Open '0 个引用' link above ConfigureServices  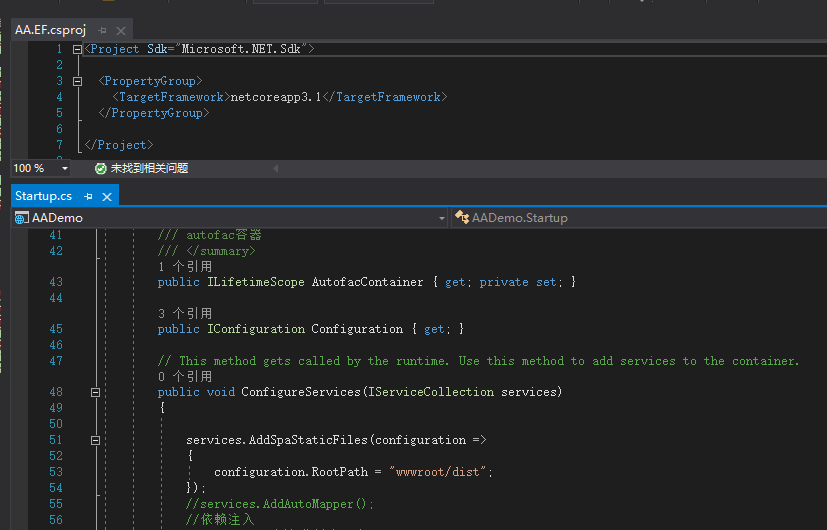pyautogui.click(x=185, y=377)
